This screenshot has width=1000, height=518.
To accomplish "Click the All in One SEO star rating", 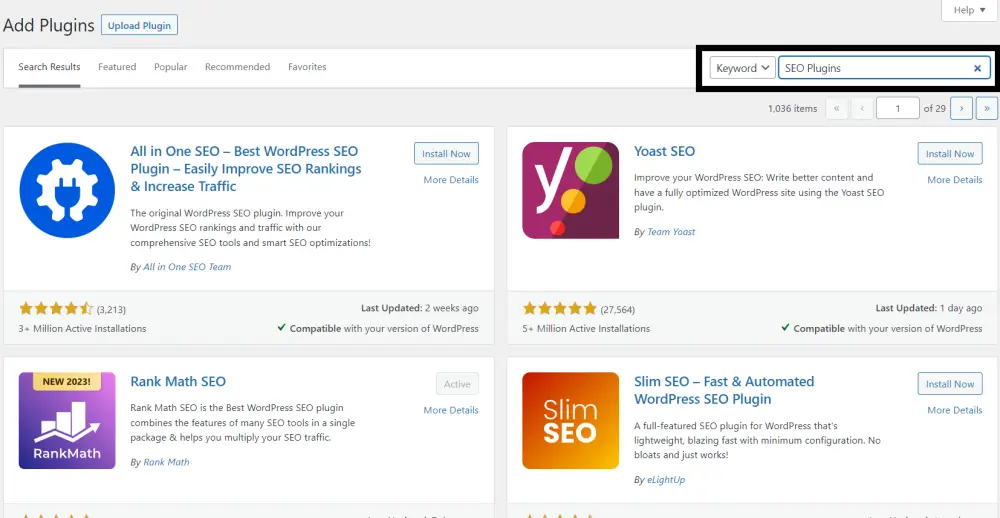I will 56,309.
